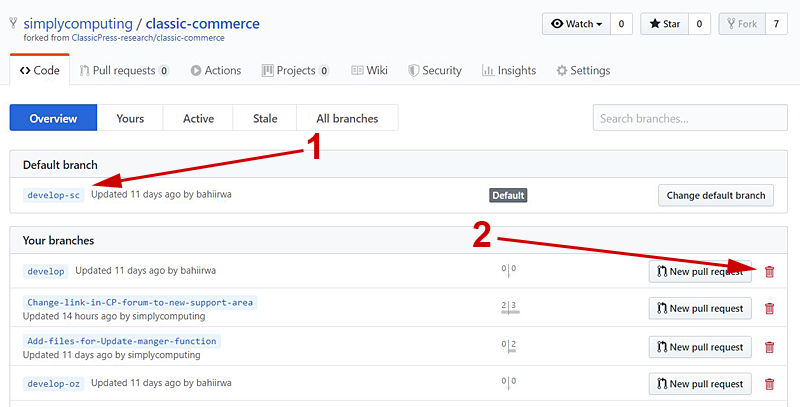Click the 'Your branches' heading
This screenshot has width=800, height=407.
tap(58, 240)
